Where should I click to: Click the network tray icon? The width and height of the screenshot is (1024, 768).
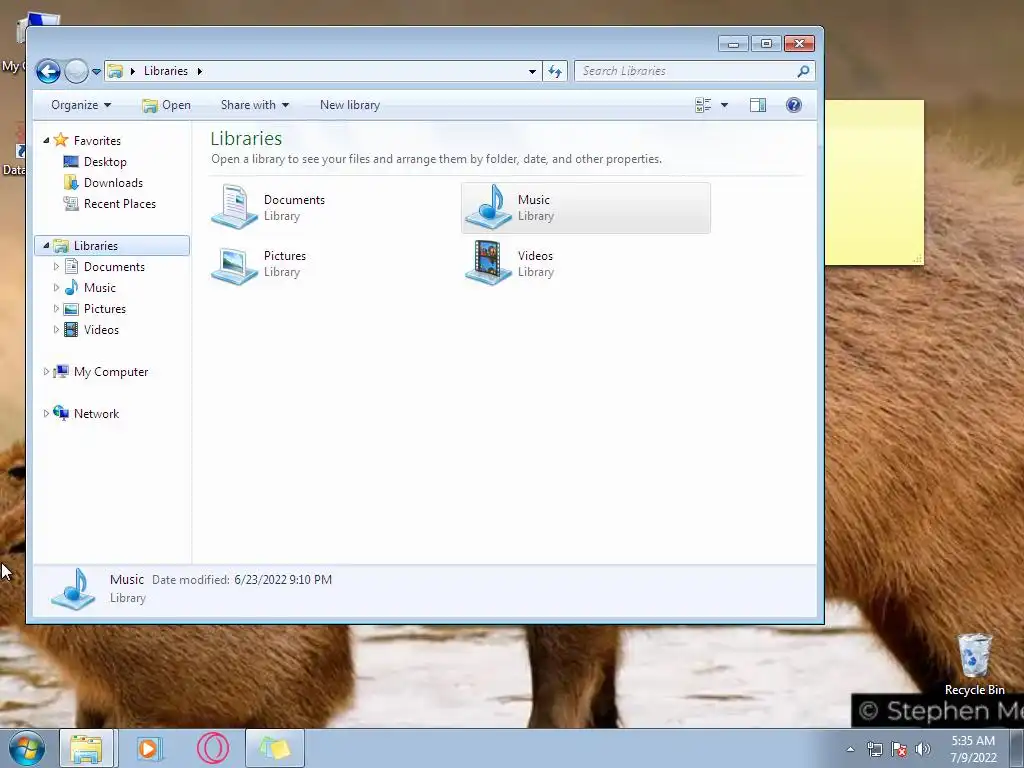(874, 749)
